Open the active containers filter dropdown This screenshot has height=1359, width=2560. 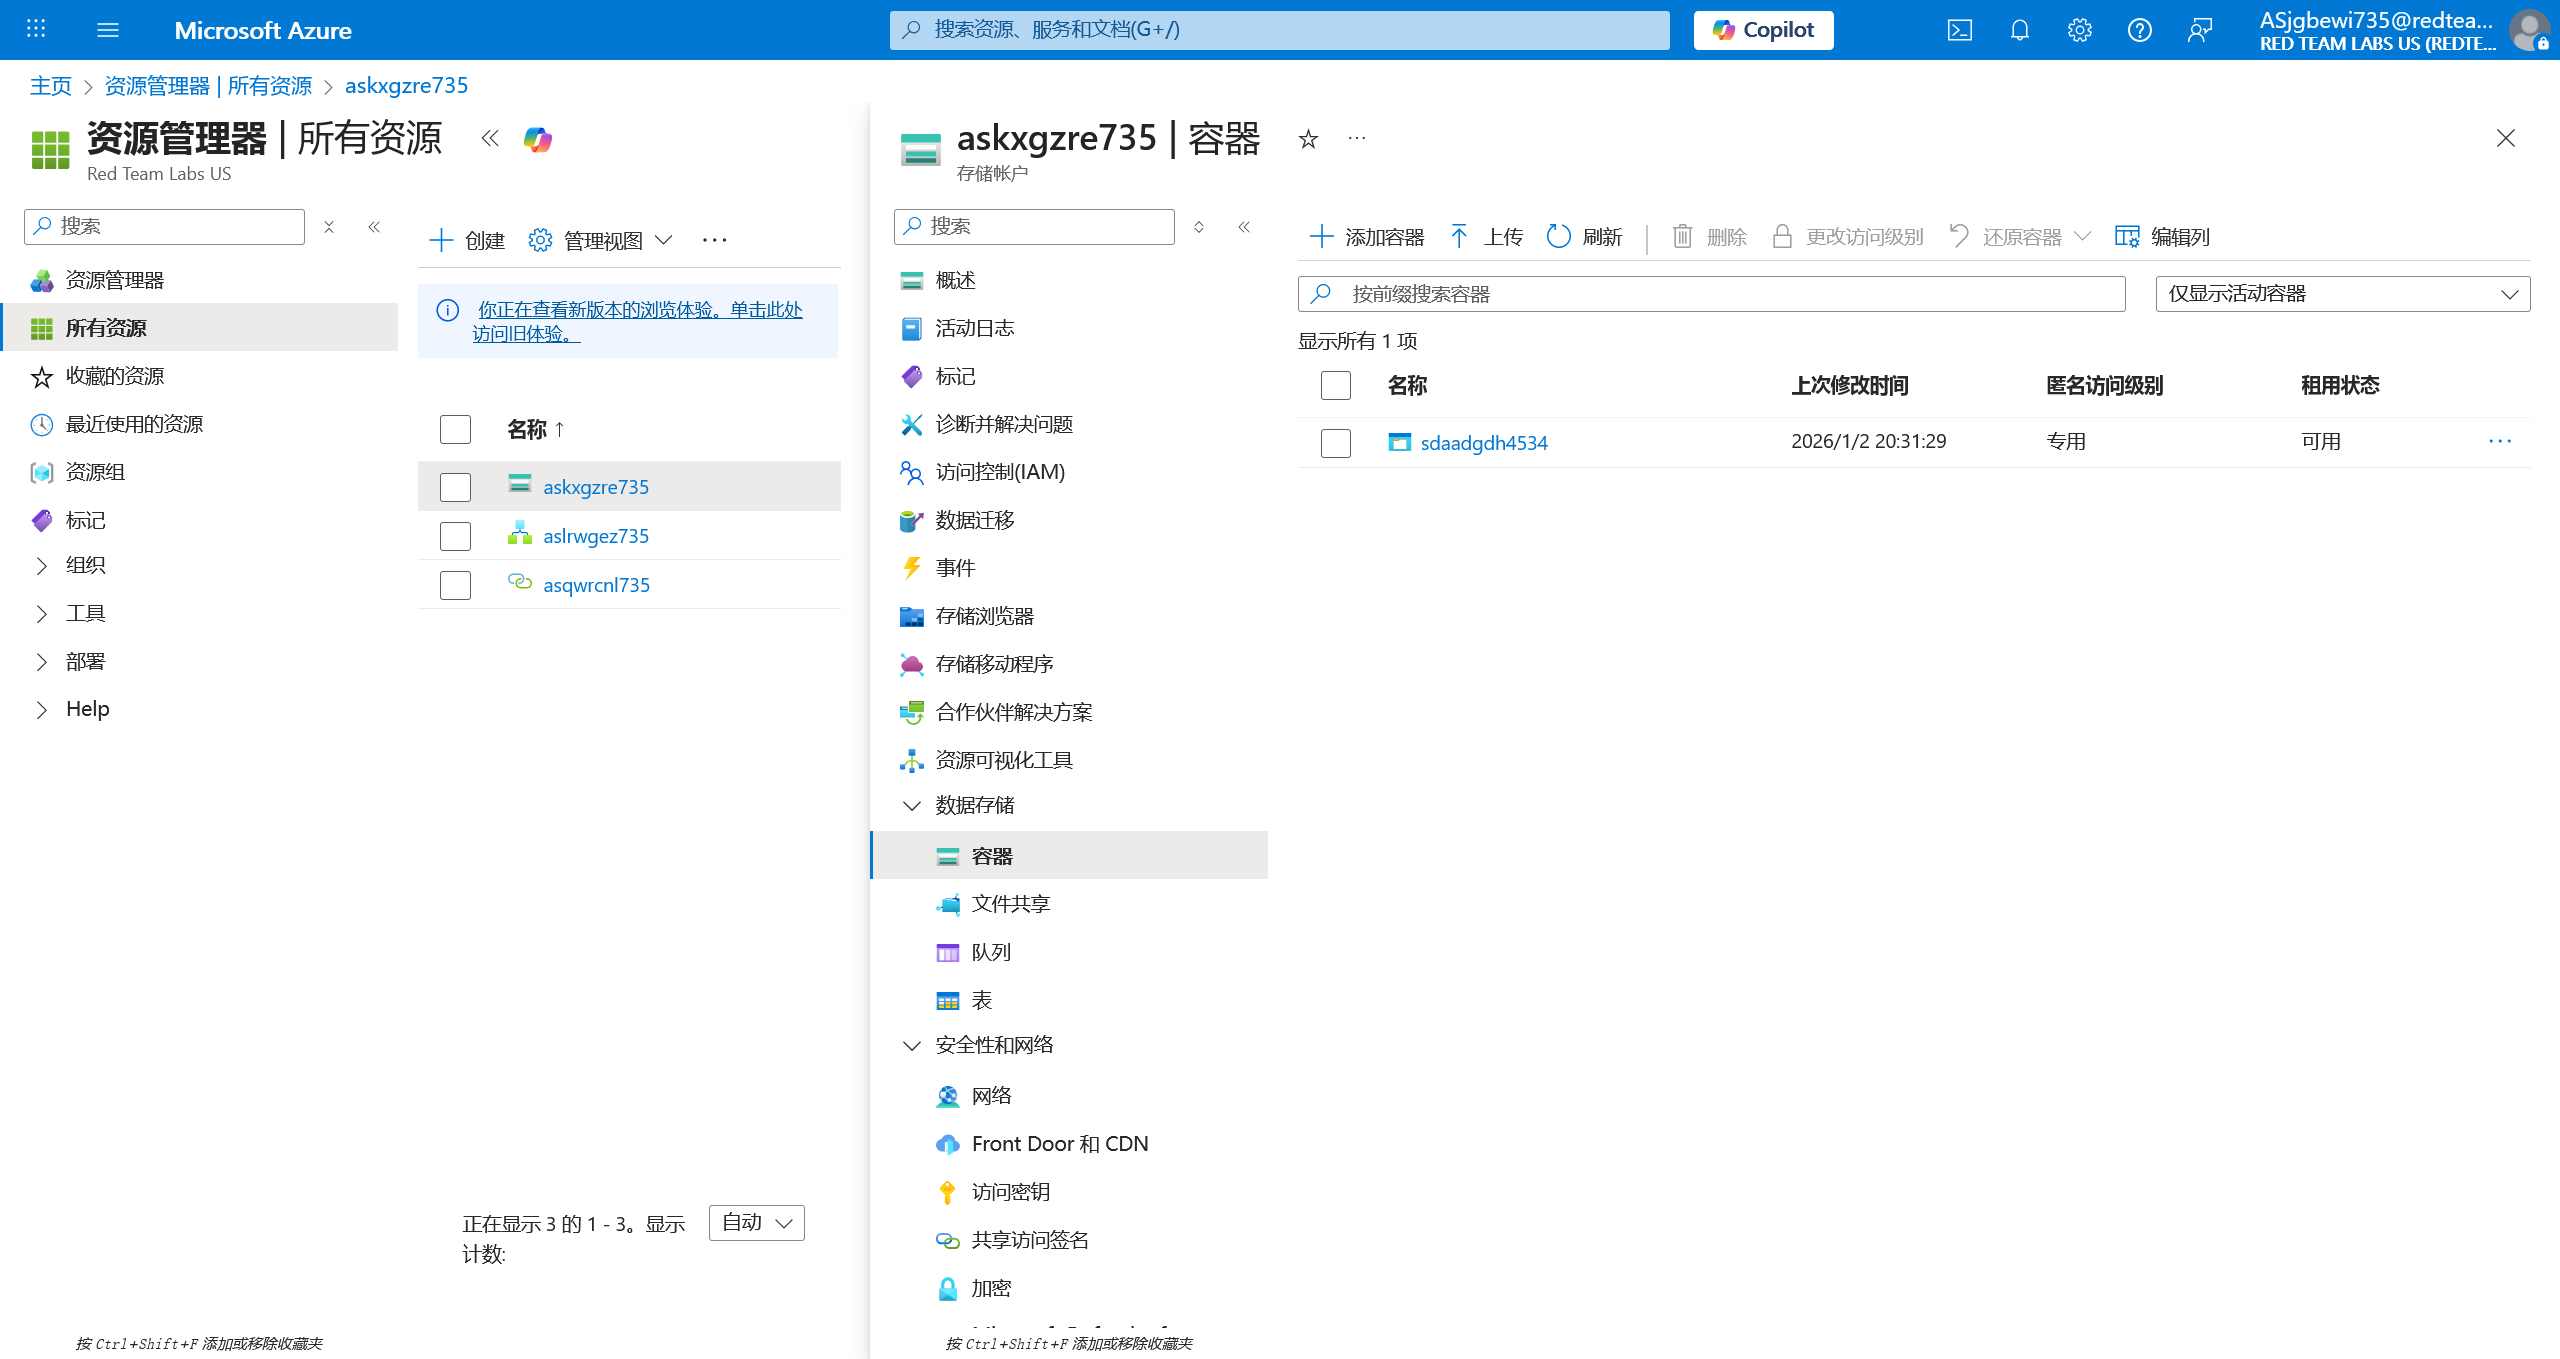tap(2342, 294)
